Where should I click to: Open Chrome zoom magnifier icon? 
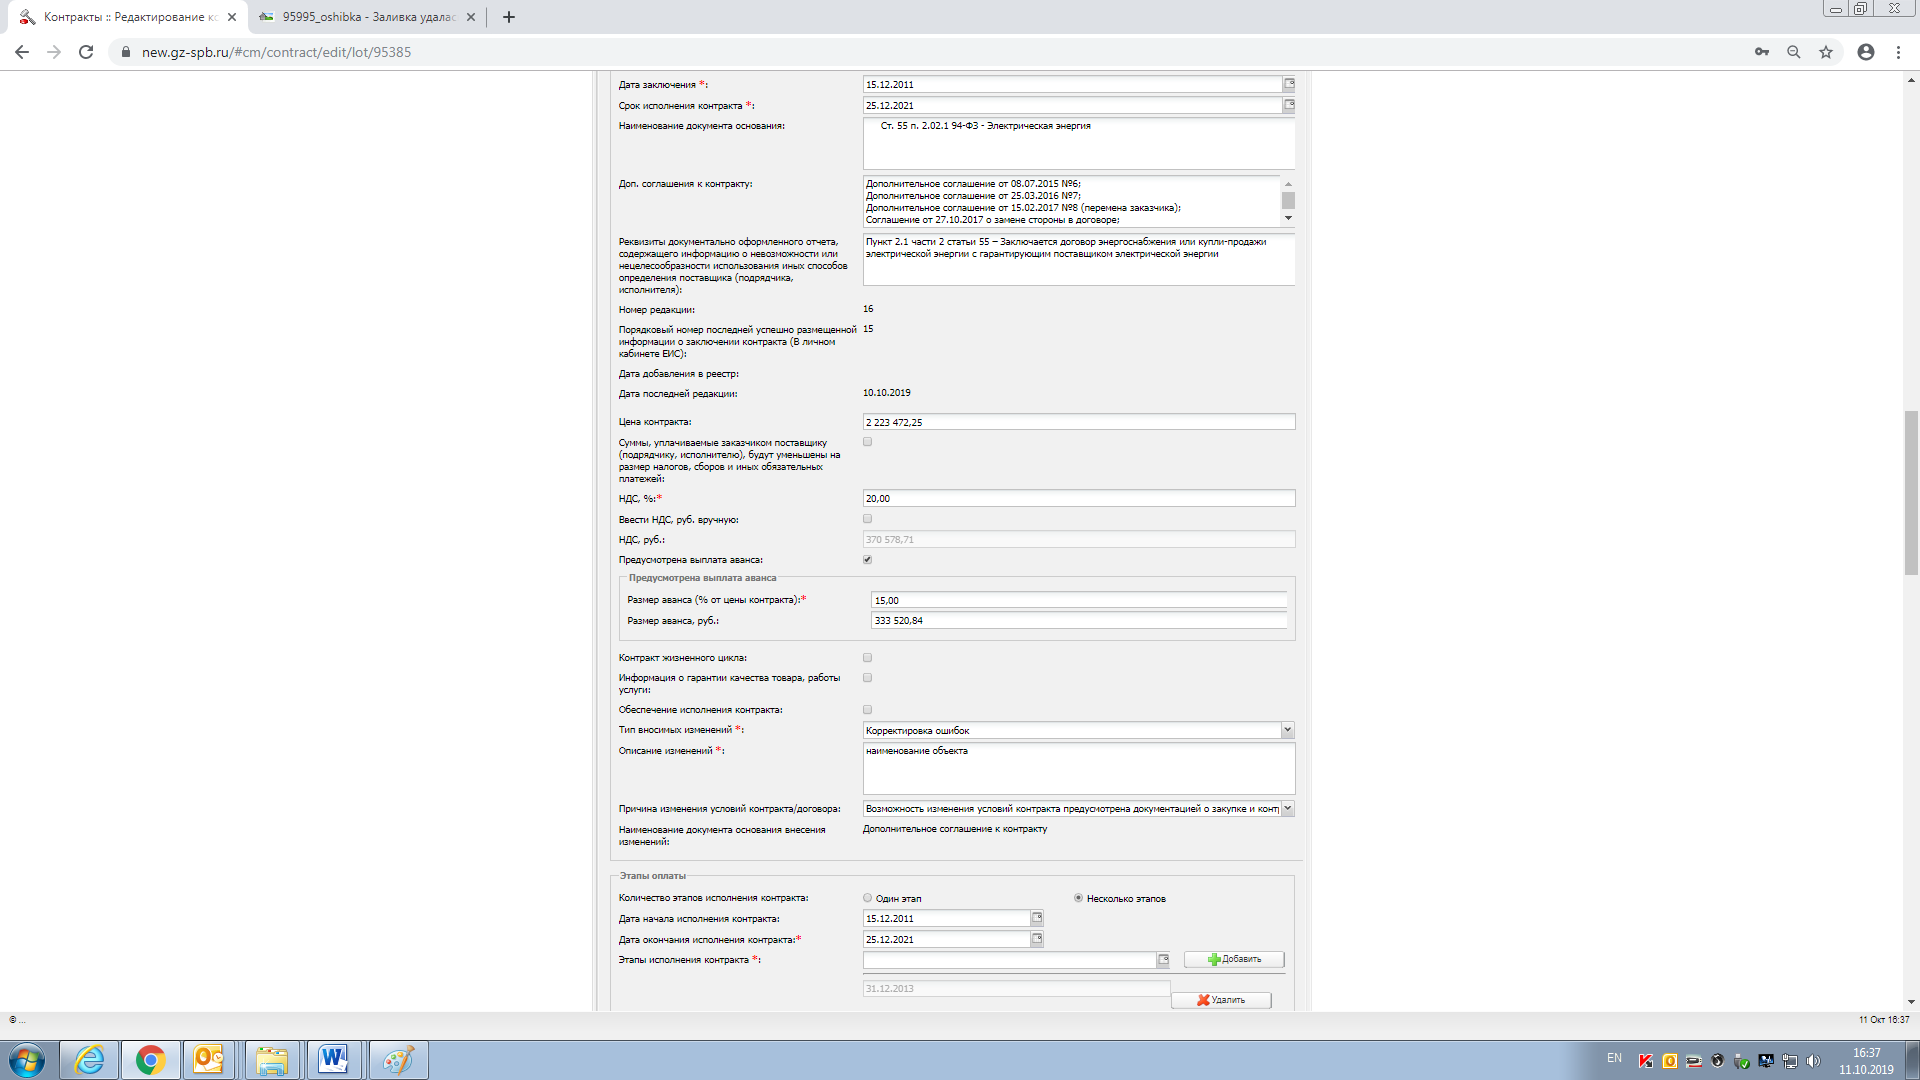[1794, 52]
